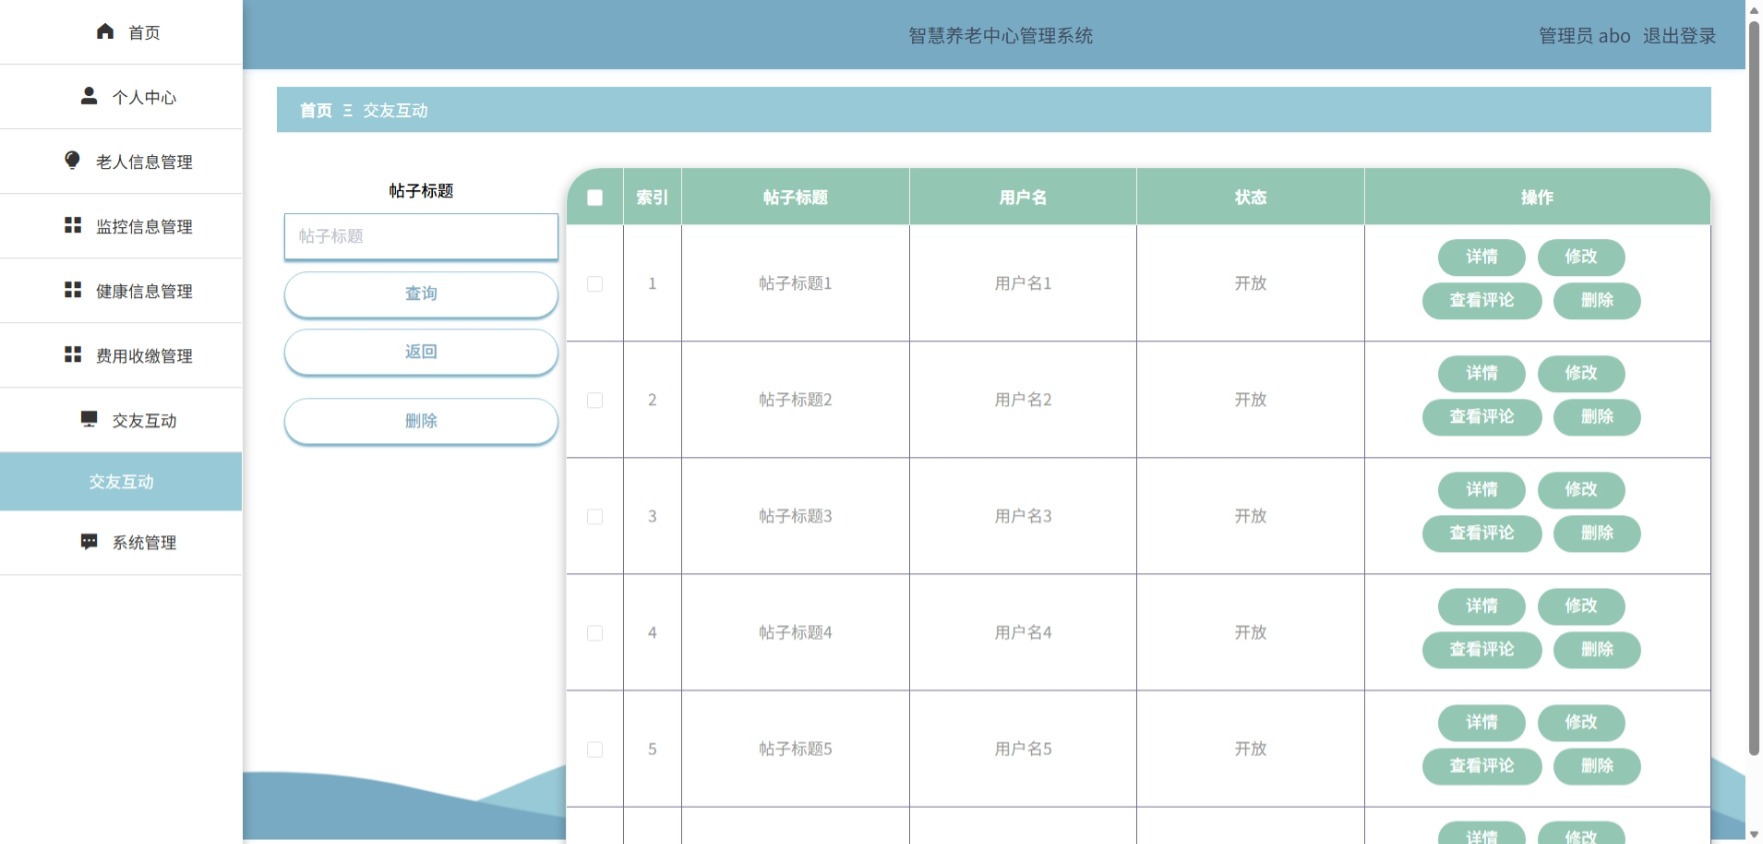Viewport: 1763px width, 844px height.
Task: Select the highlighted 交友互动 submenu item
Action: pyautogui.click(x=121, y=482)
